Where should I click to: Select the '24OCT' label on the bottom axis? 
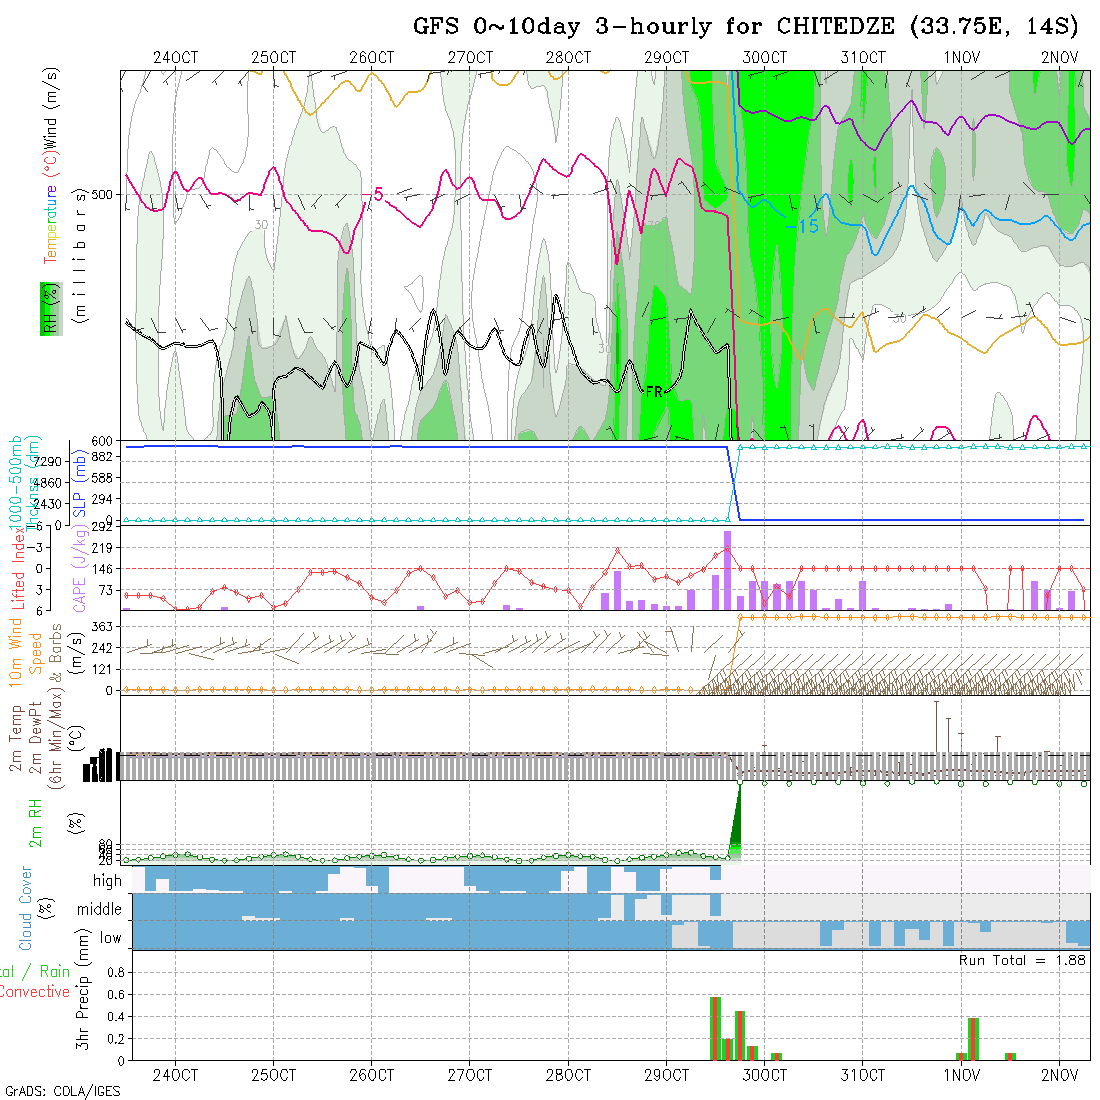pos(175,1075)
